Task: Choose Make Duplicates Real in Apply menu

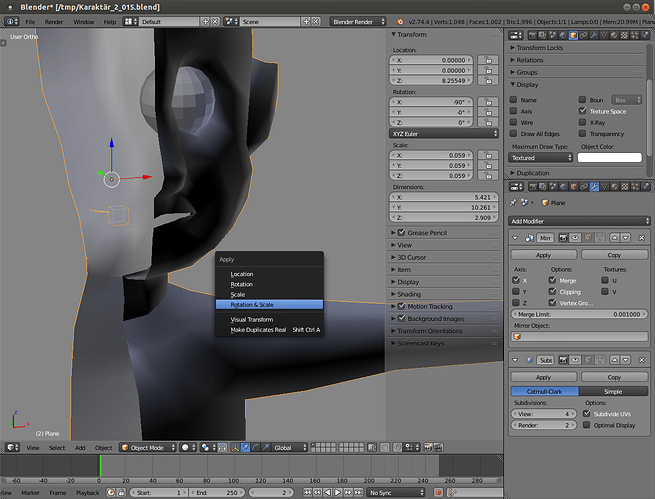Action: (269, 329)
